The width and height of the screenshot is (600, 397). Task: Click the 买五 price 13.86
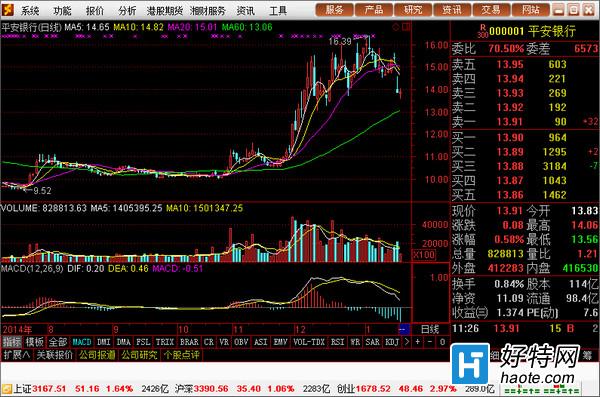(x=509, y=195)
